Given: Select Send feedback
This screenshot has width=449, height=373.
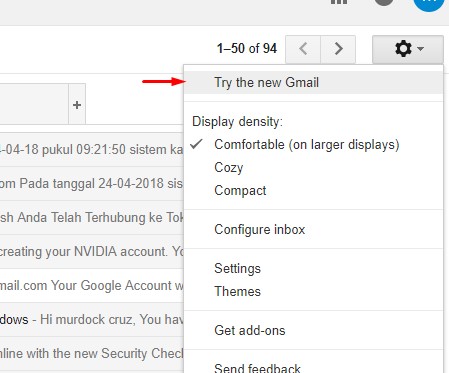Looking at the screenshot, I should click(313, 367).
